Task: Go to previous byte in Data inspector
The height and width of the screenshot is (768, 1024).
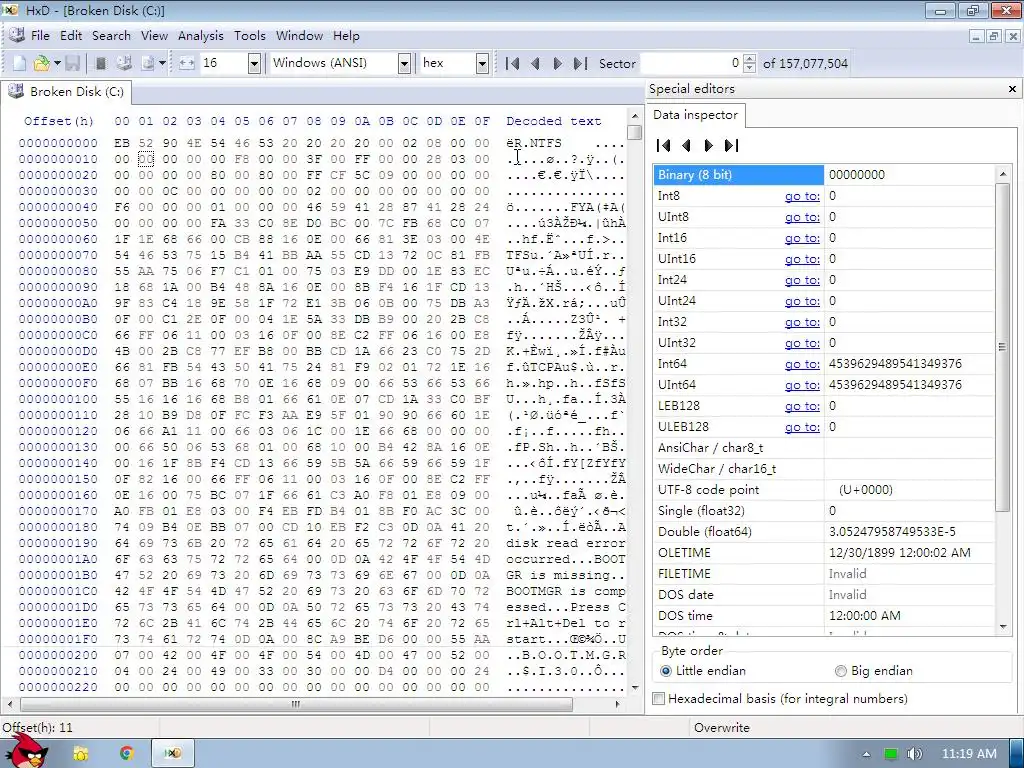Action: [x=686, y=146]
